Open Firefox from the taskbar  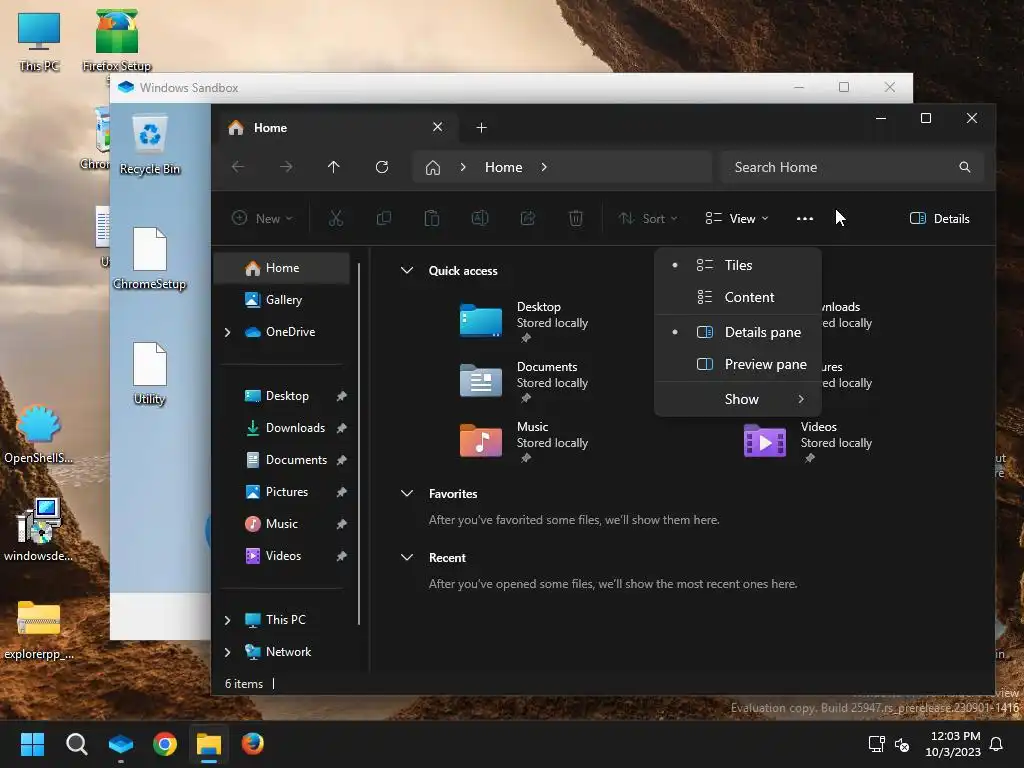tap(253, 744)
